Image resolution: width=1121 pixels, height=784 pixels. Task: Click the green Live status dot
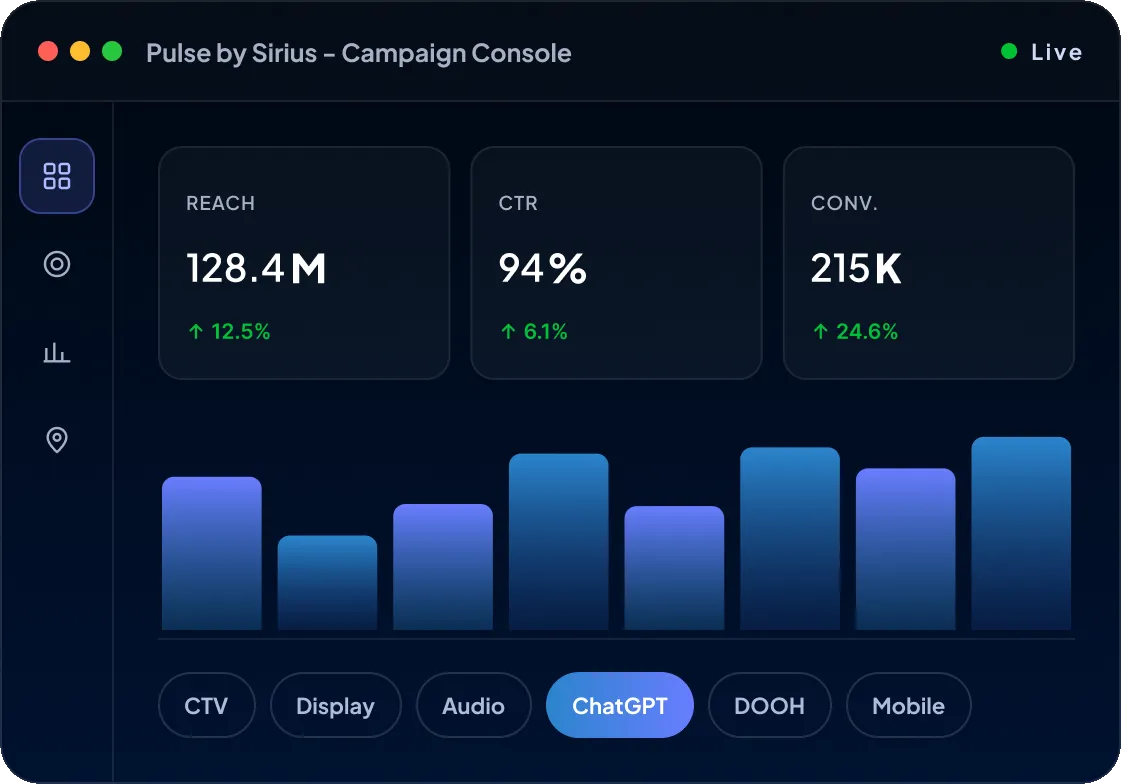[x=1009, y=51]
